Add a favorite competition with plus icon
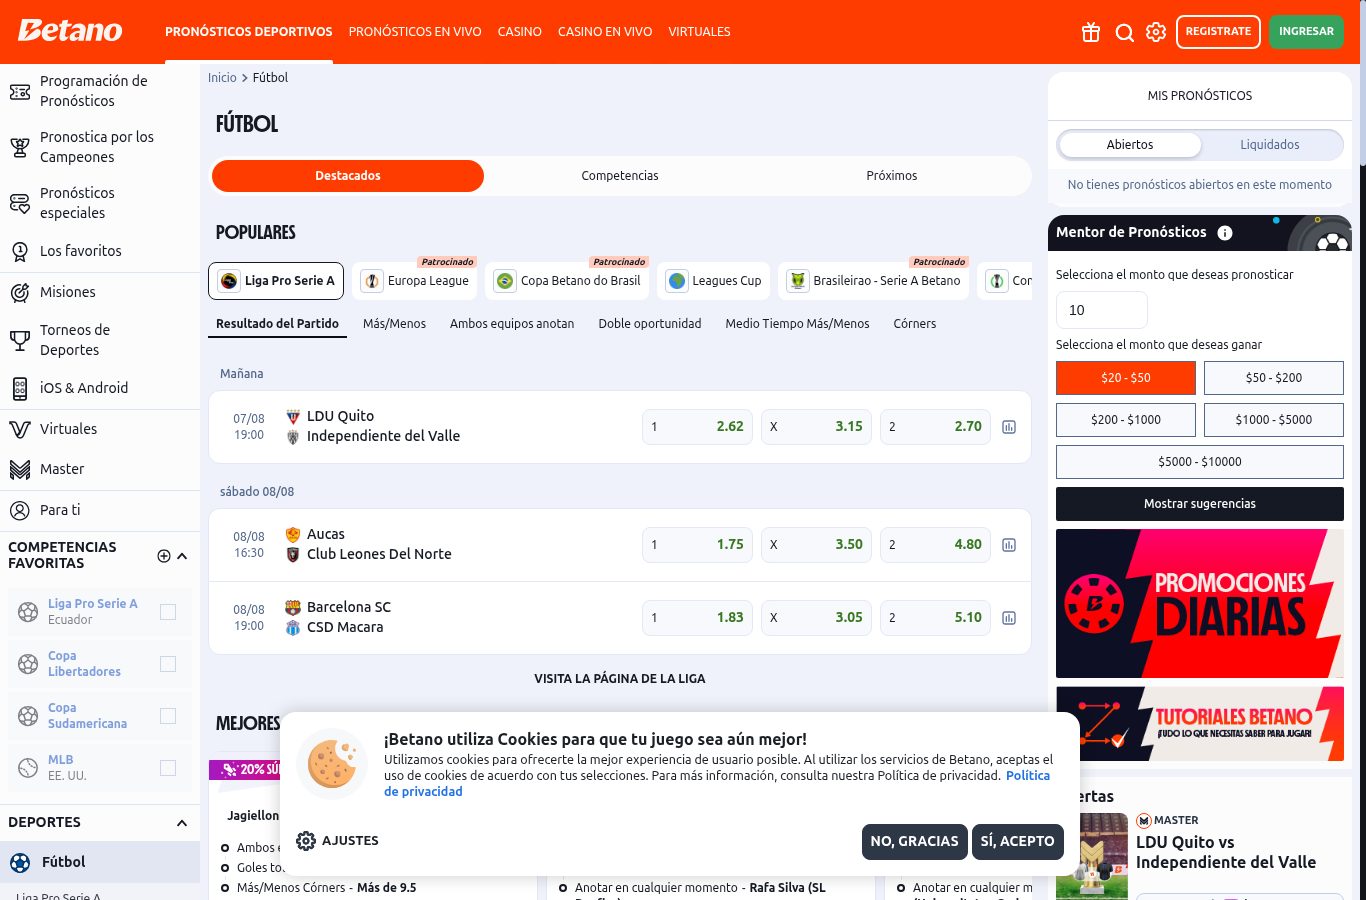Screen dimensions: 1366x900 [164, 556]
